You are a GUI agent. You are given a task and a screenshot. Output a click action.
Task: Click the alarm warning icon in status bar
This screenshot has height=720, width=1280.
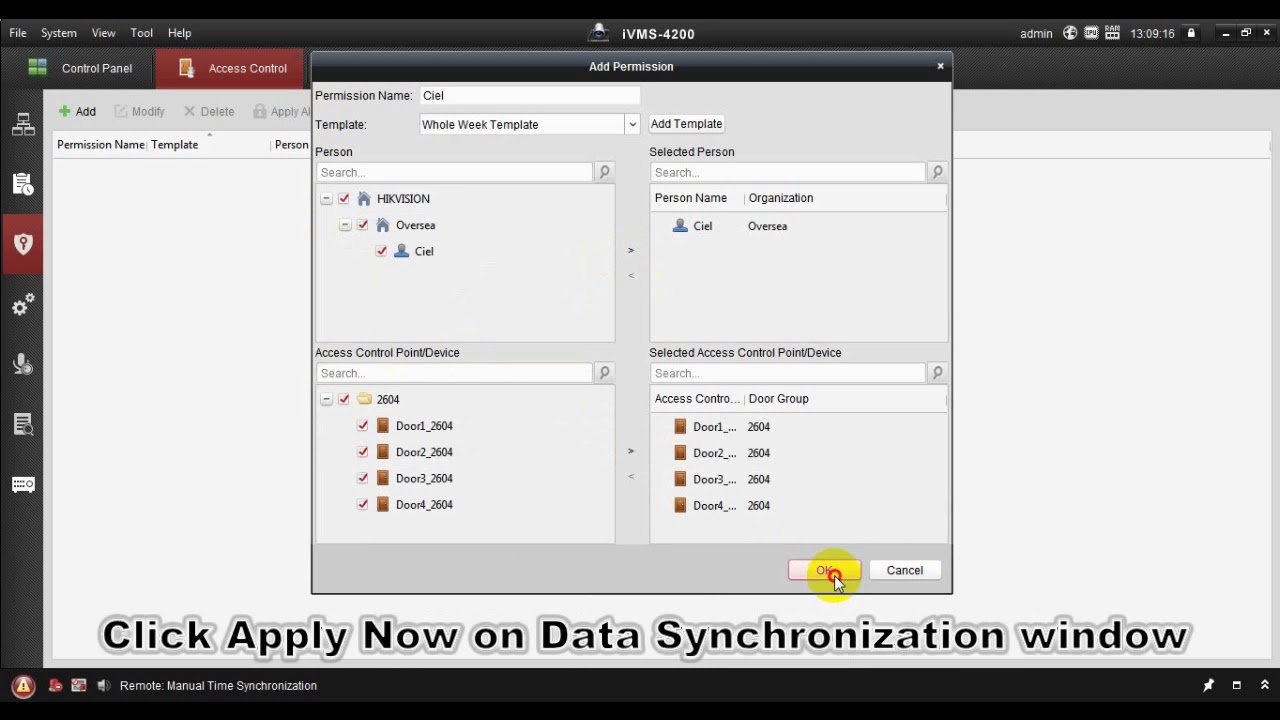point(23,686)
